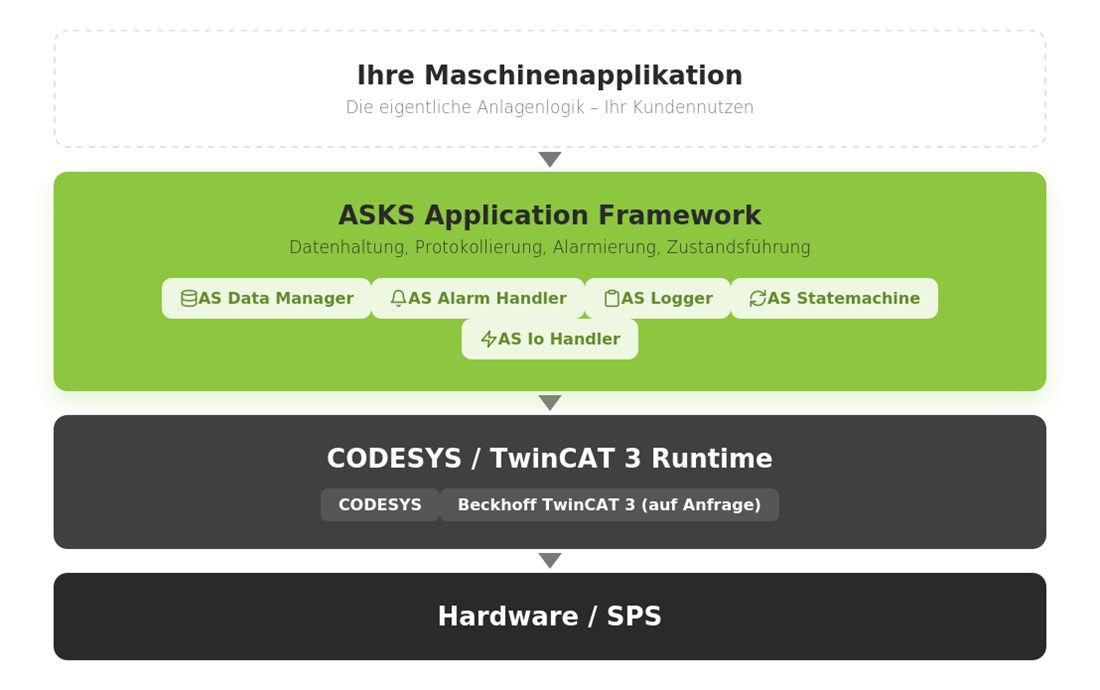Click the CODESYS / TwinCAT 3 Runtime heading

tap(550, 458)
